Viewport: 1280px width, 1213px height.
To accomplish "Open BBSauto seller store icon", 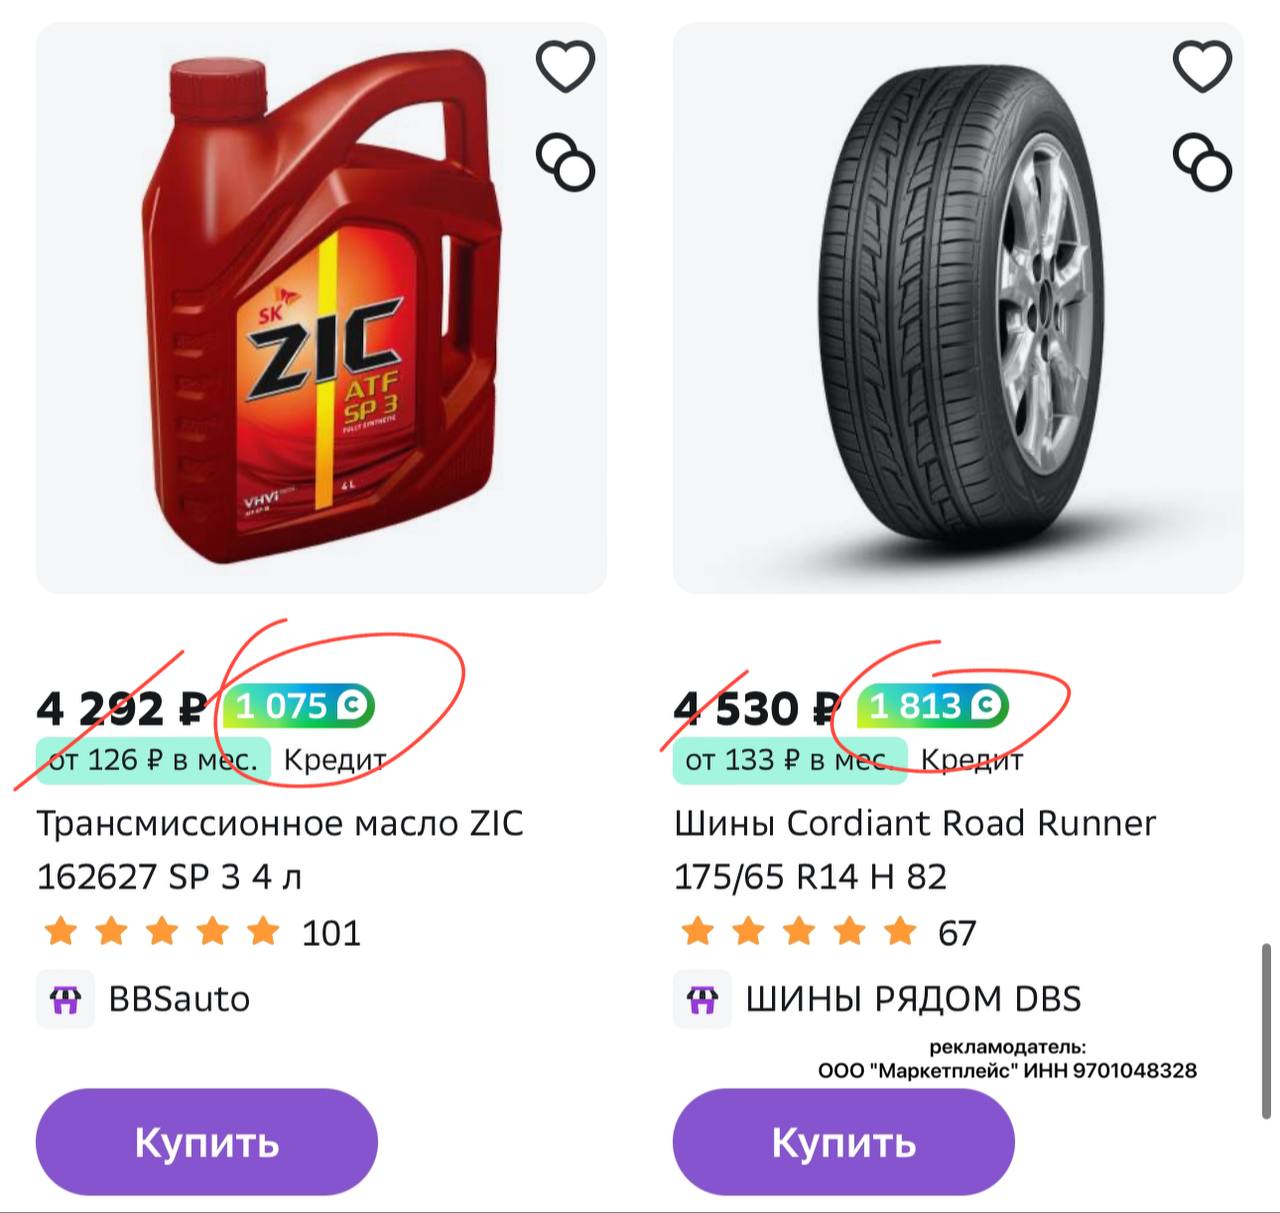I will (x=65, y=999).
